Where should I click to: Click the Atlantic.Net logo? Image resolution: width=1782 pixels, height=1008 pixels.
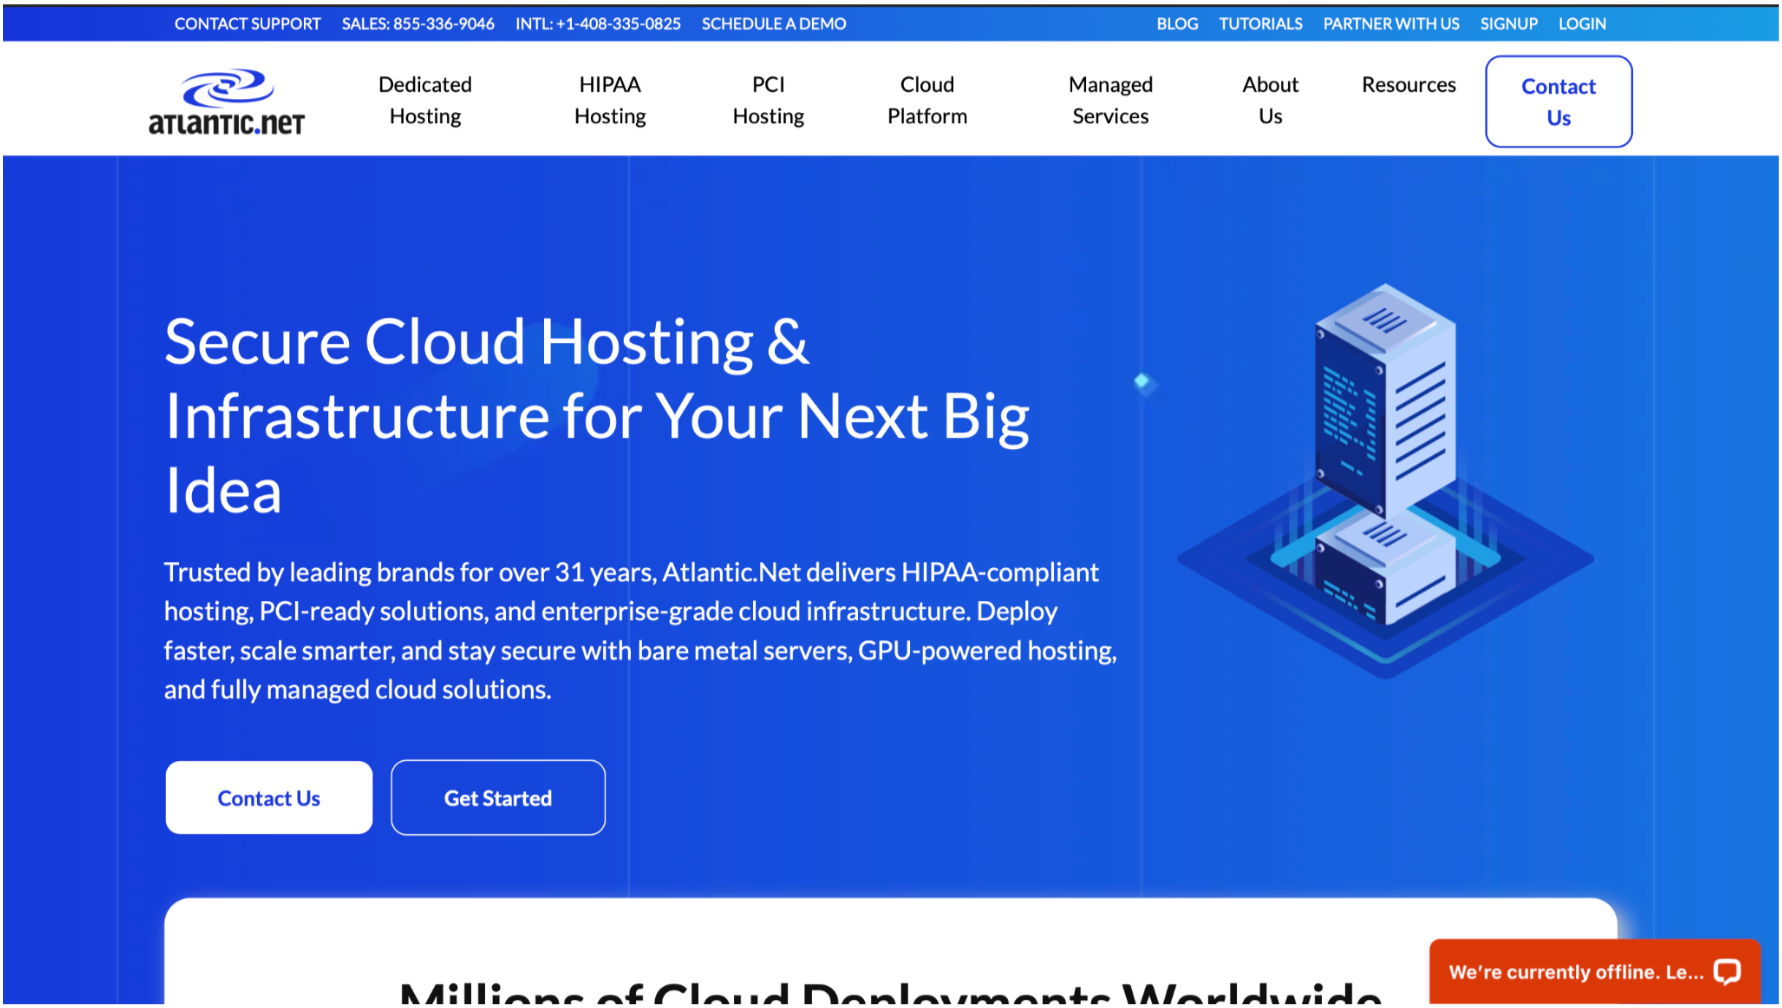tap(227, 102)
